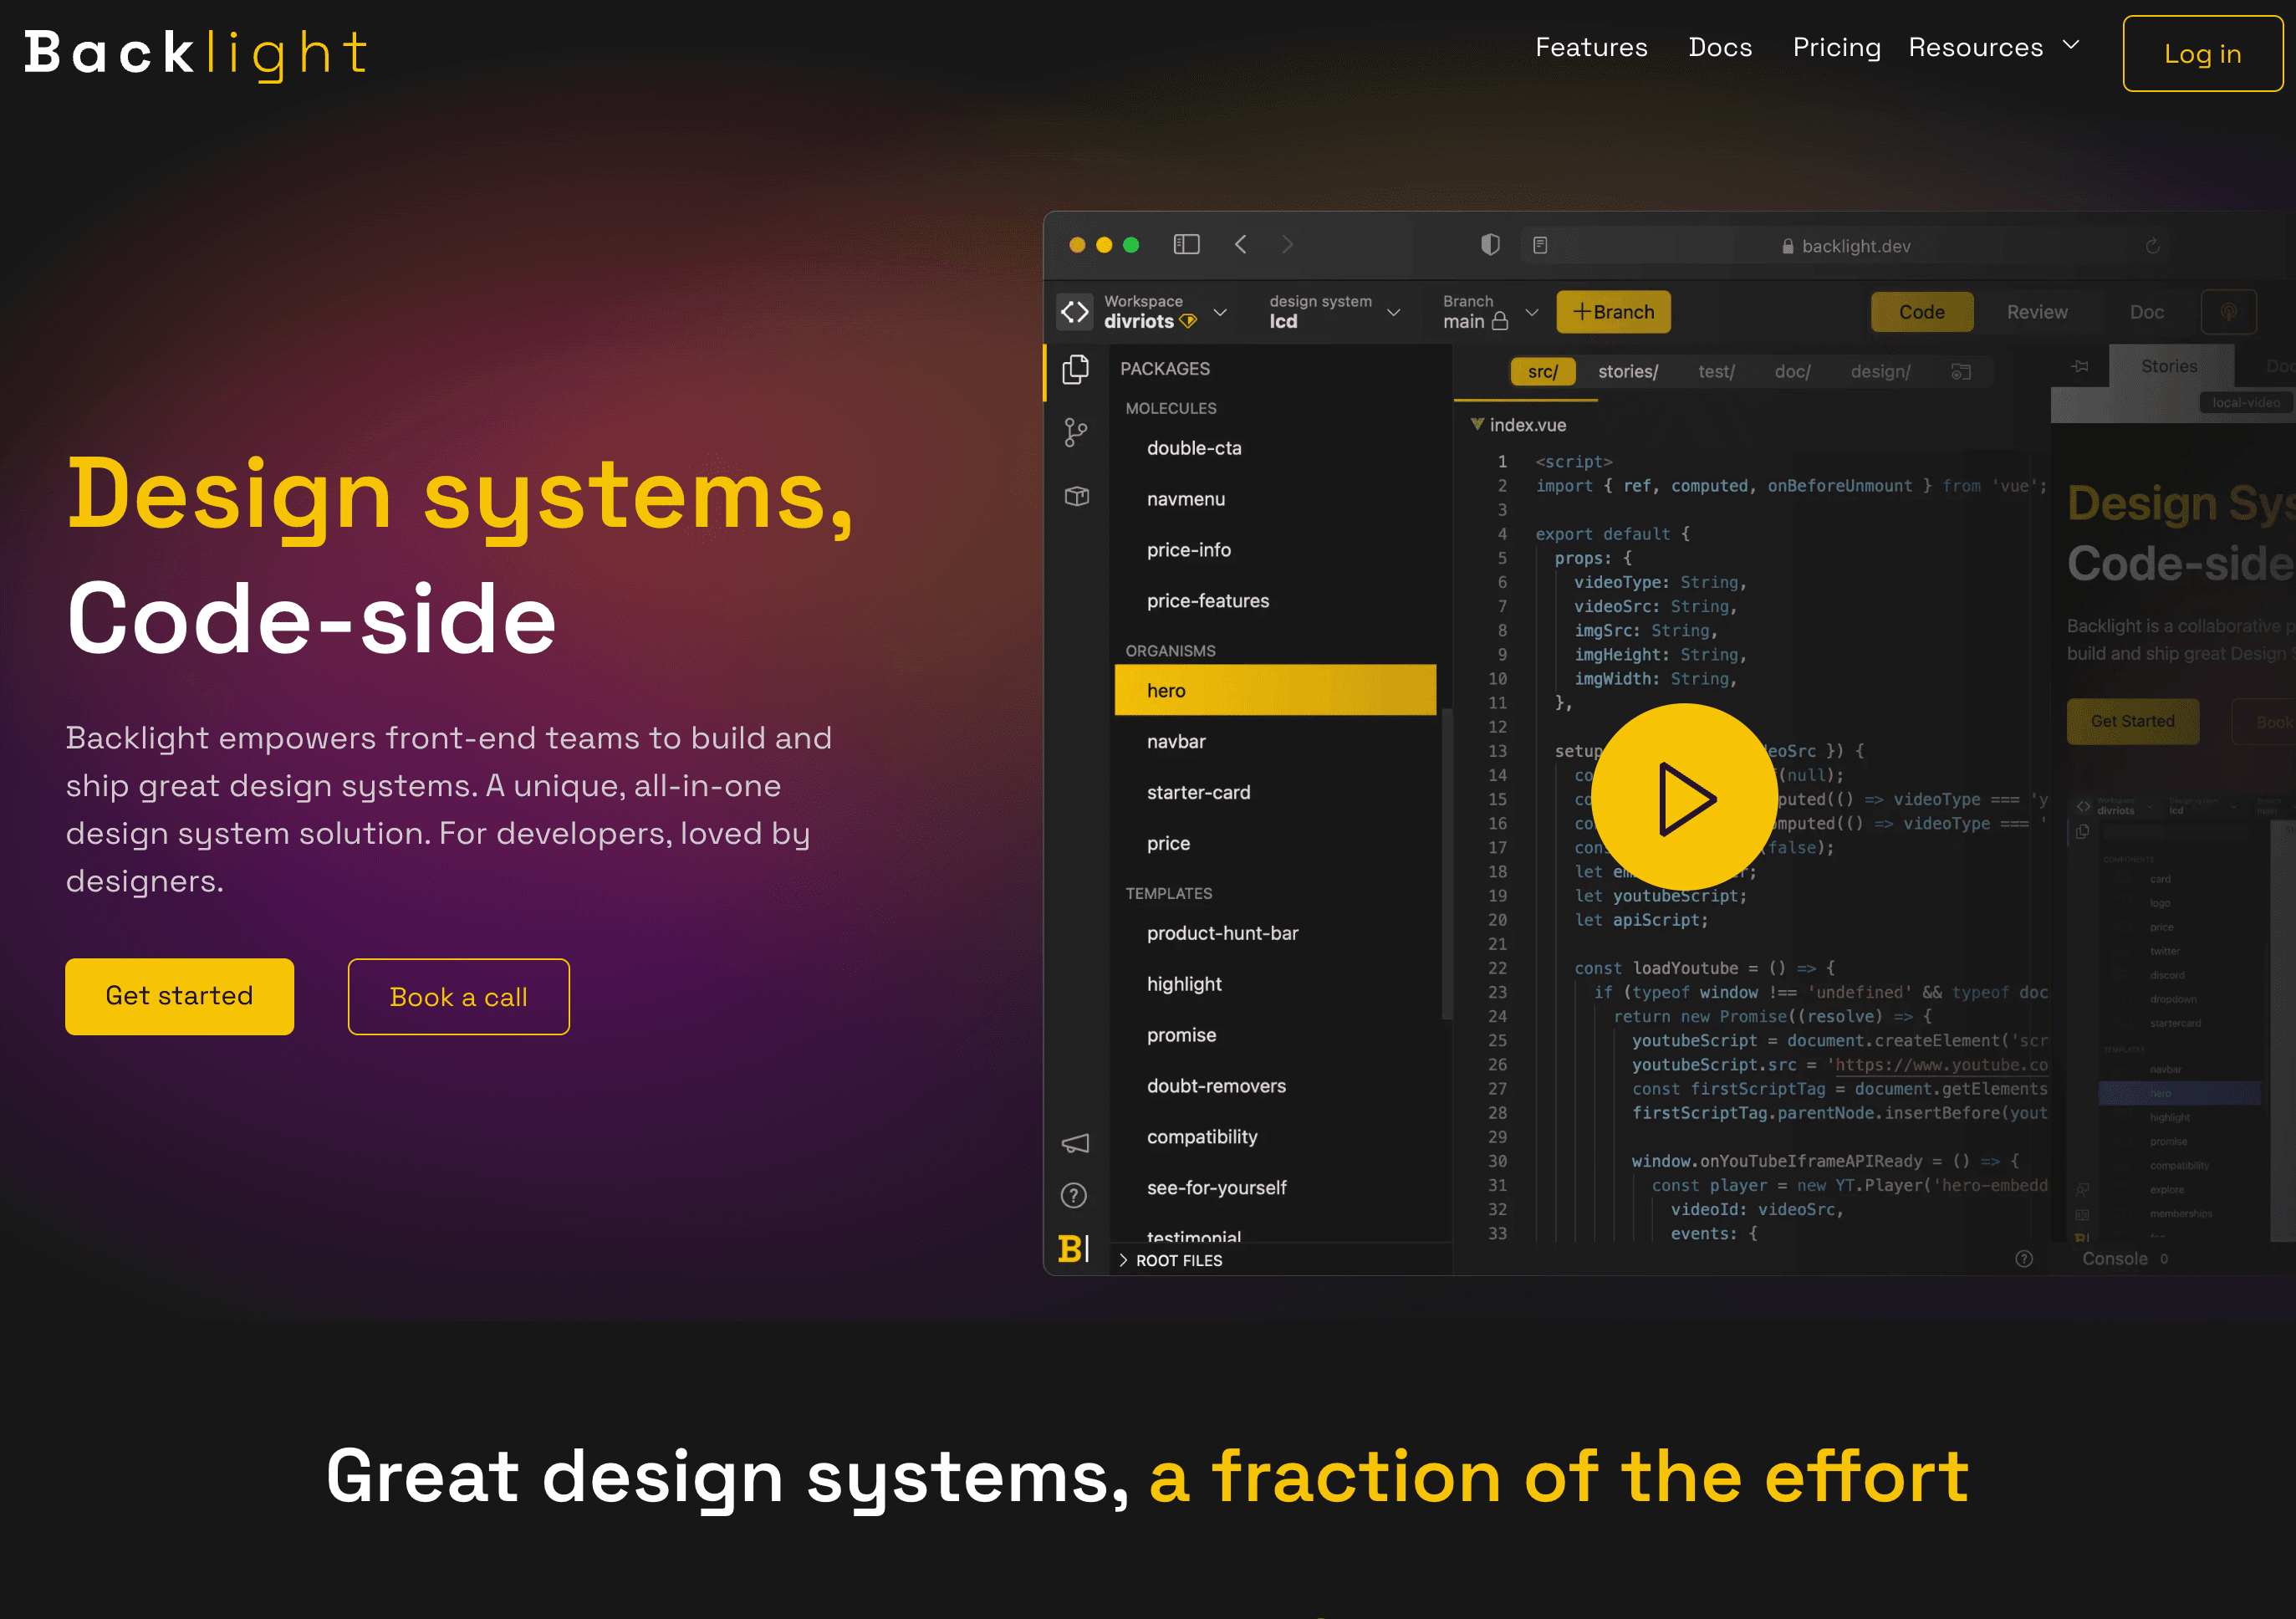The width and height of the screenshot is (2296, 1619).
Task: Expand the ROOT FILES section
Action: pos(1171,1260)
